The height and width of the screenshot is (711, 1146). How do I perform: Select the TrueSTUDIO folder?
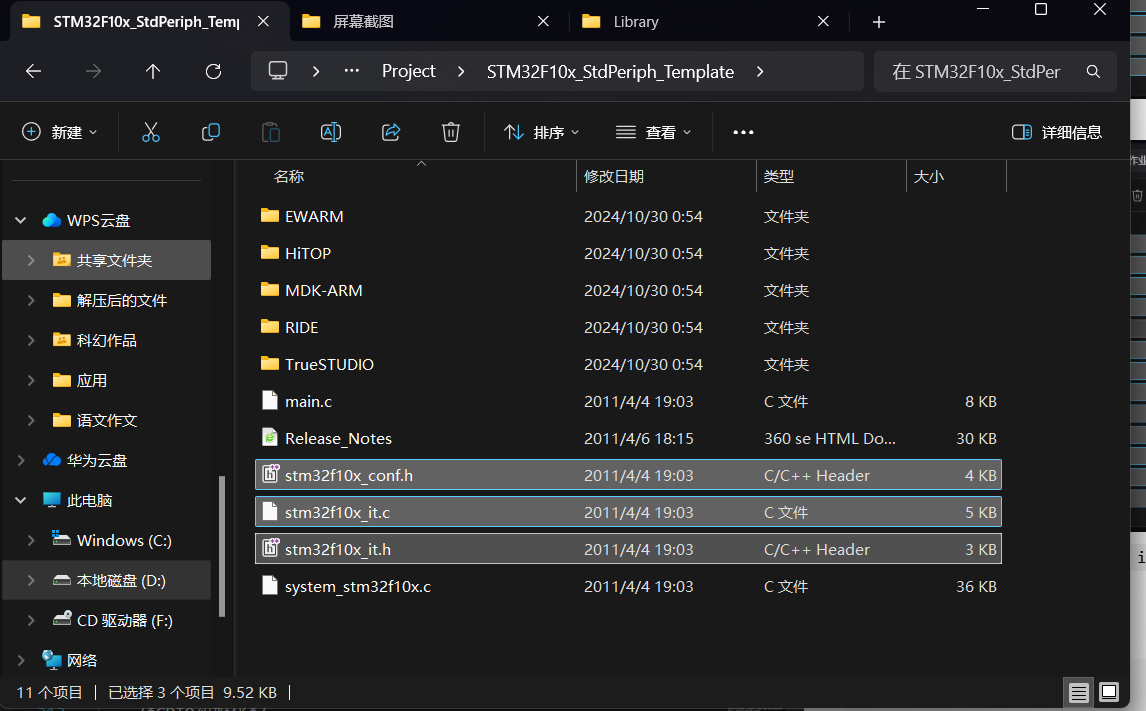click(x=628, y=365)
